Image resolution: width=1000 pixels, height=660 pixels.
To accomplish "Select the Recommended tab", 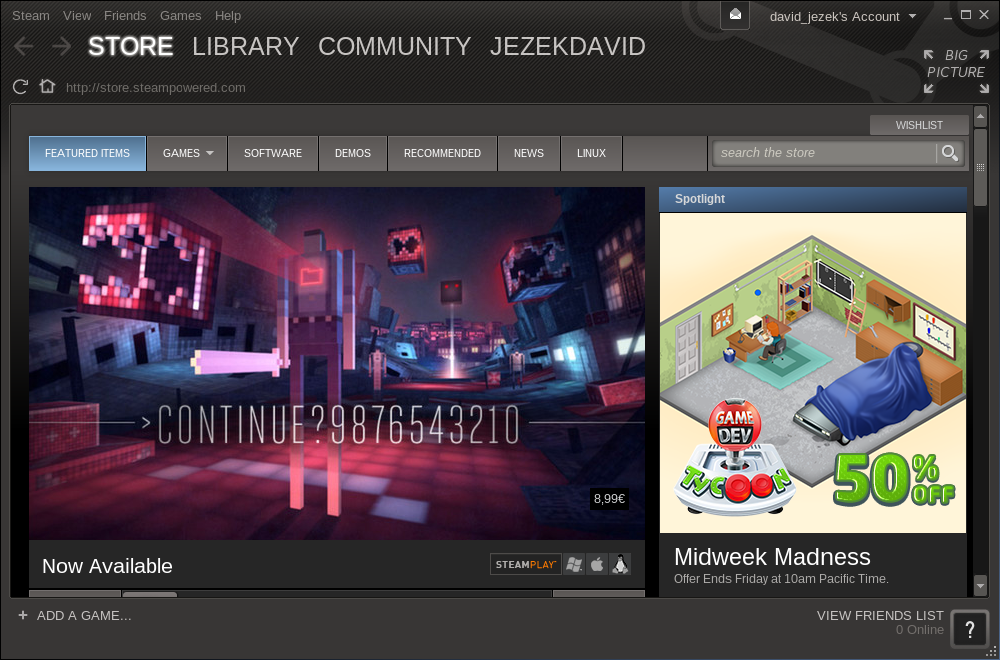I will 442,153.
